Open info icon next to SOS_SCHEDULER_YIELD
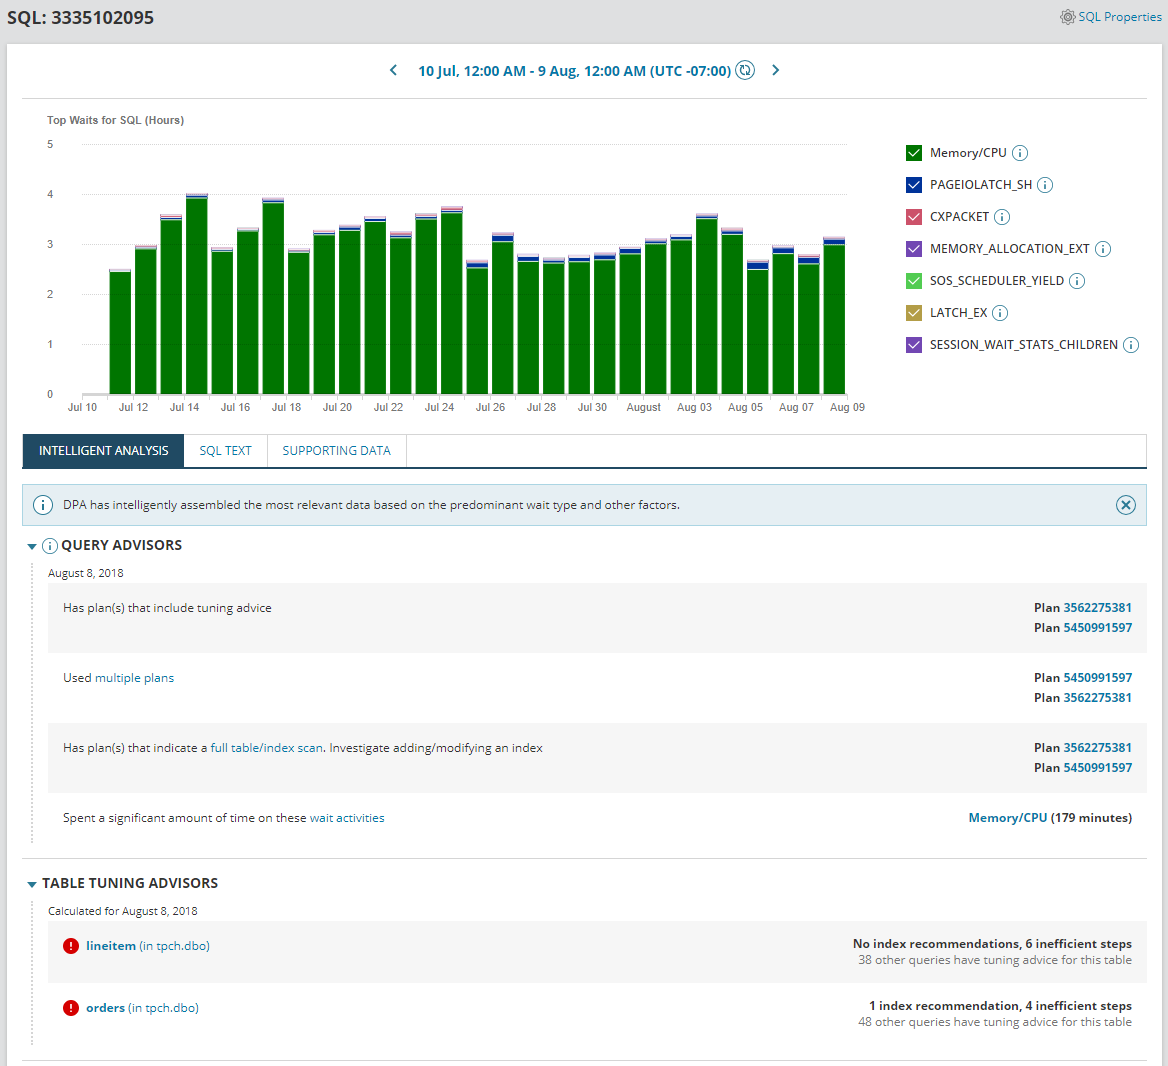The height and width of the screenshot is (1066, 1168). (1077, 281)
